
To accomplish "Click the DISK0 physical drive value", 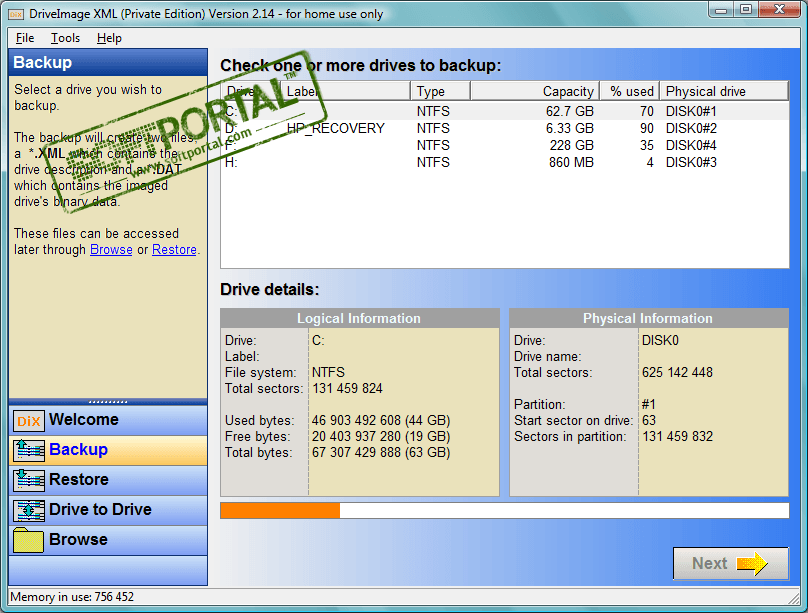I will [660, 340].
